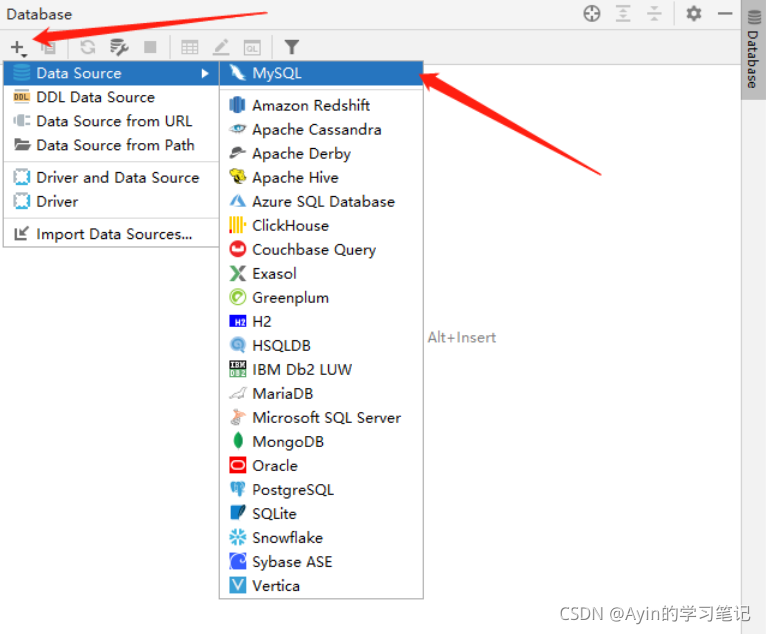Image resolution: width=766 pixels, height=634 pixels.
Task: Choose PostgreSQL
Action: tap(321, 489)
